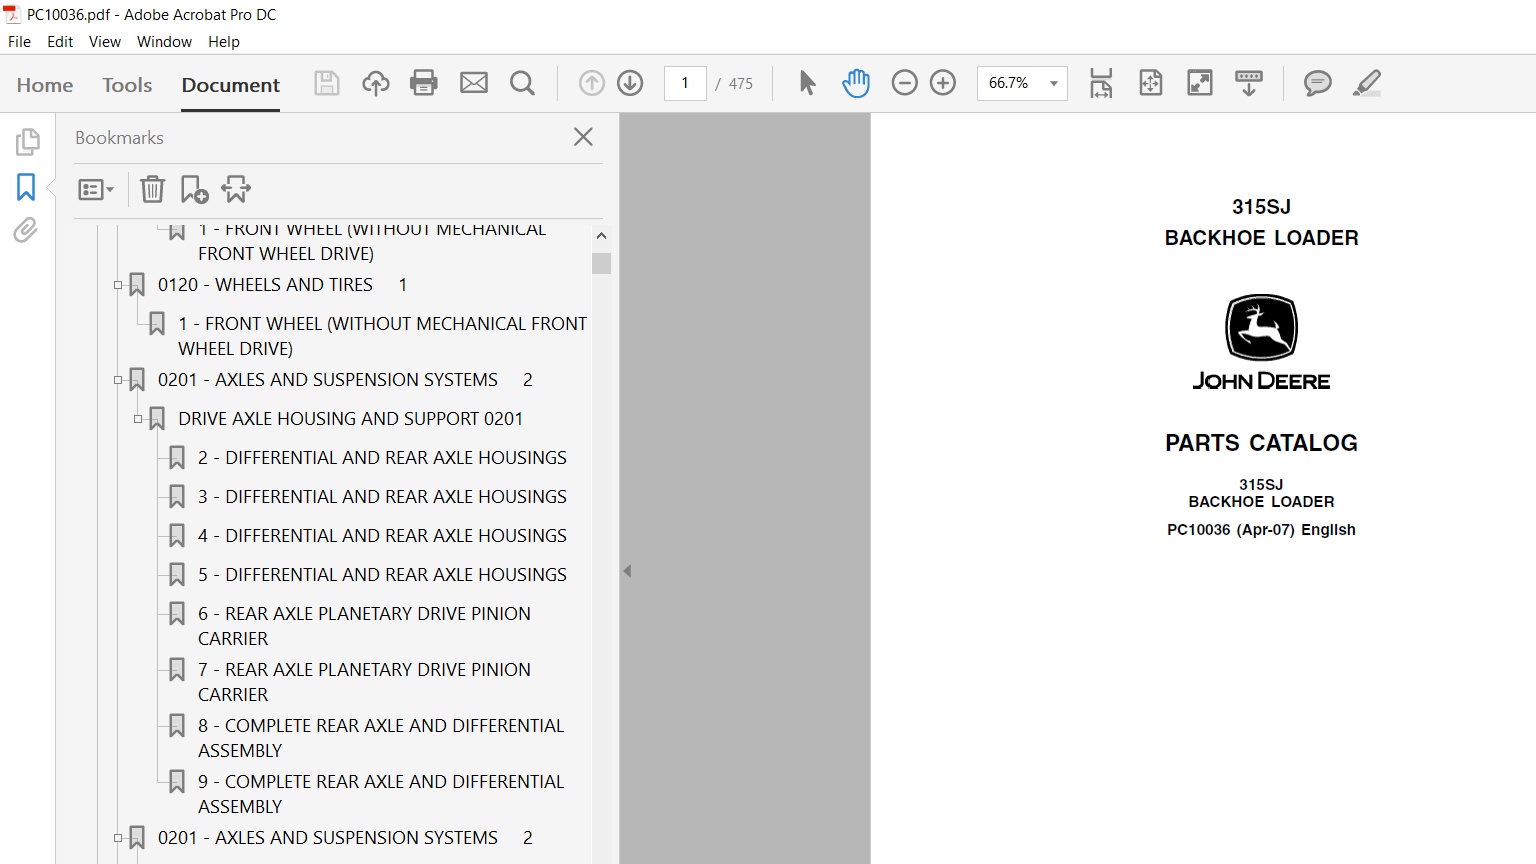This screenshot has width=1536, height=864.
Task: Open the File menu
Action: pos(19,42)
